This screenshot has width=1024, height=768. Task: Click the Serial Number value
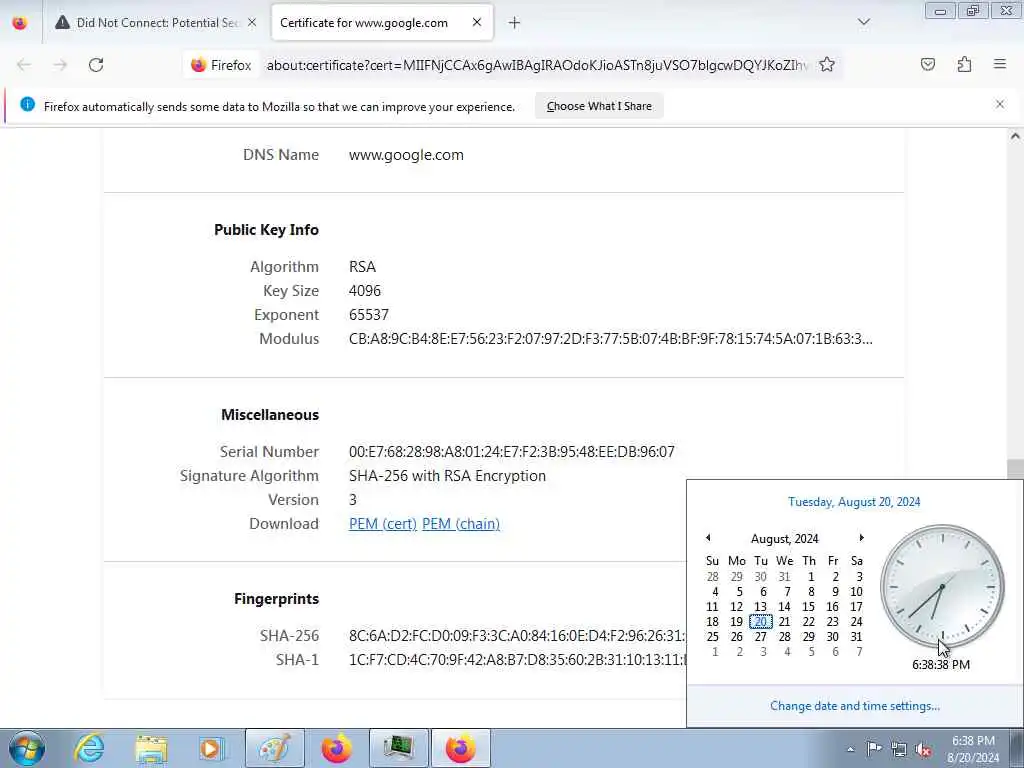[511, 452]
